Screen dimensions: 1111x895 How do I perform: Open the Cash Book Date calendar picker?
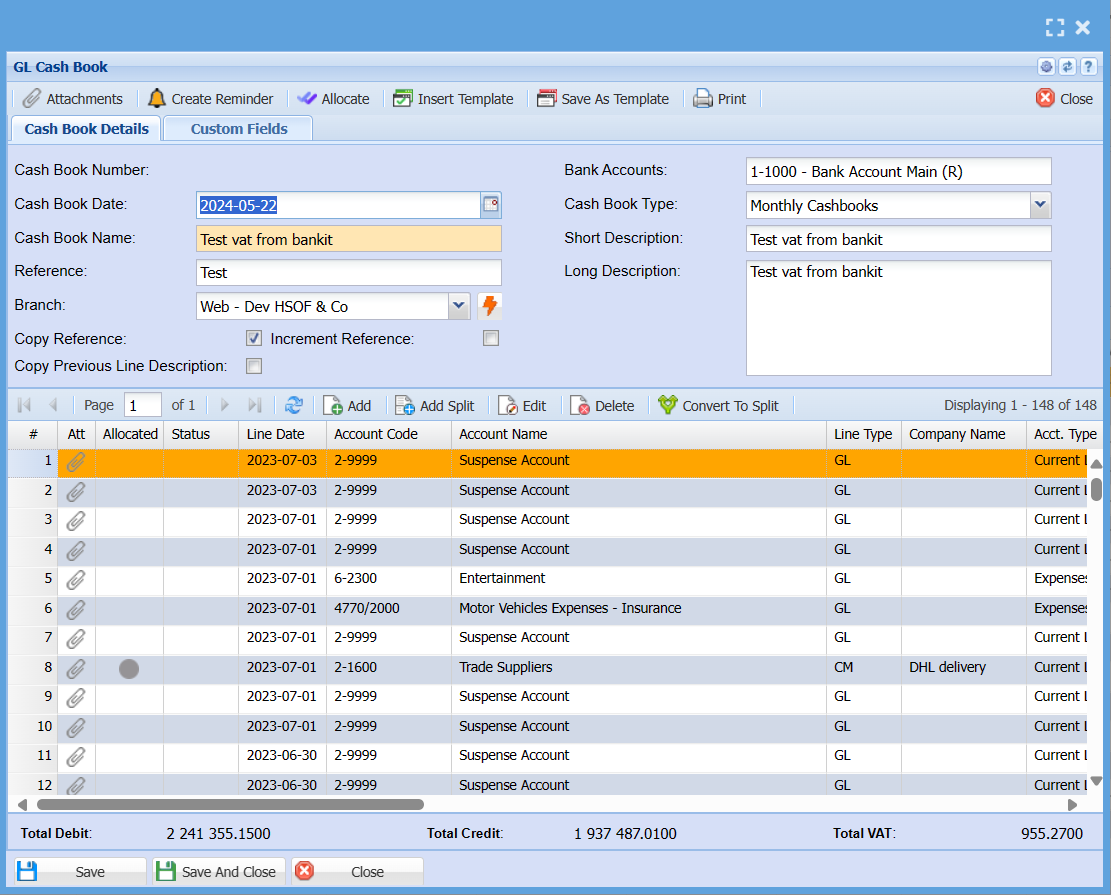click(x=490, y=205)
